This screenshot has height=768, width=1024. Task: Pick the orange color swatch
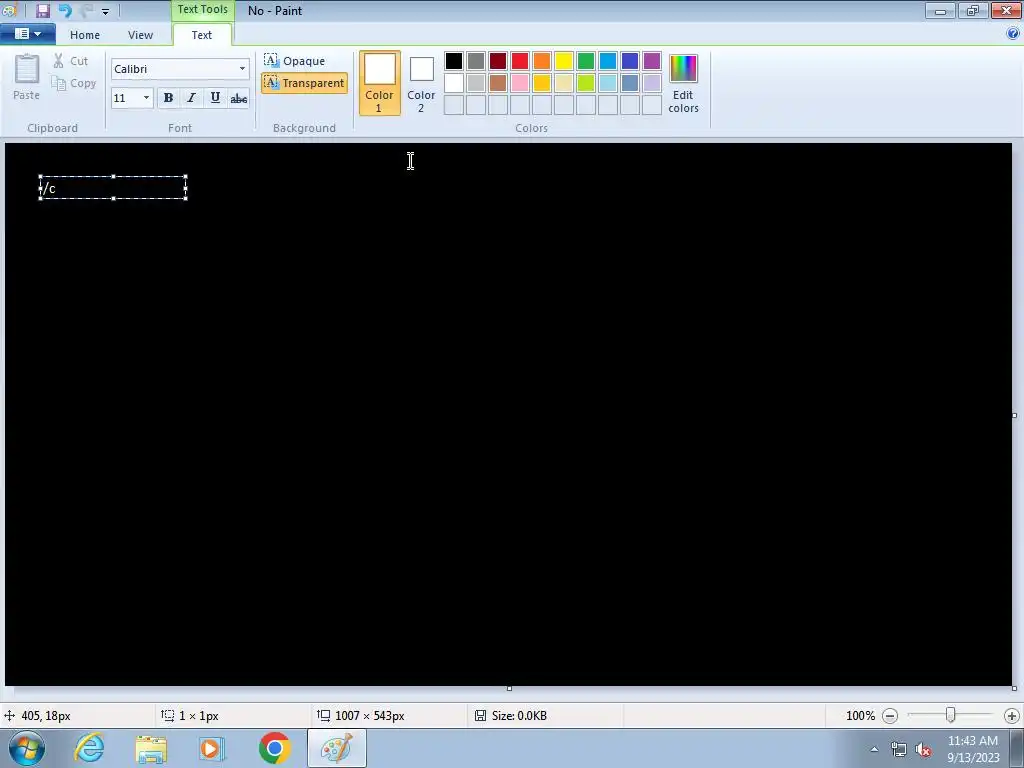(x=542, y=61)
